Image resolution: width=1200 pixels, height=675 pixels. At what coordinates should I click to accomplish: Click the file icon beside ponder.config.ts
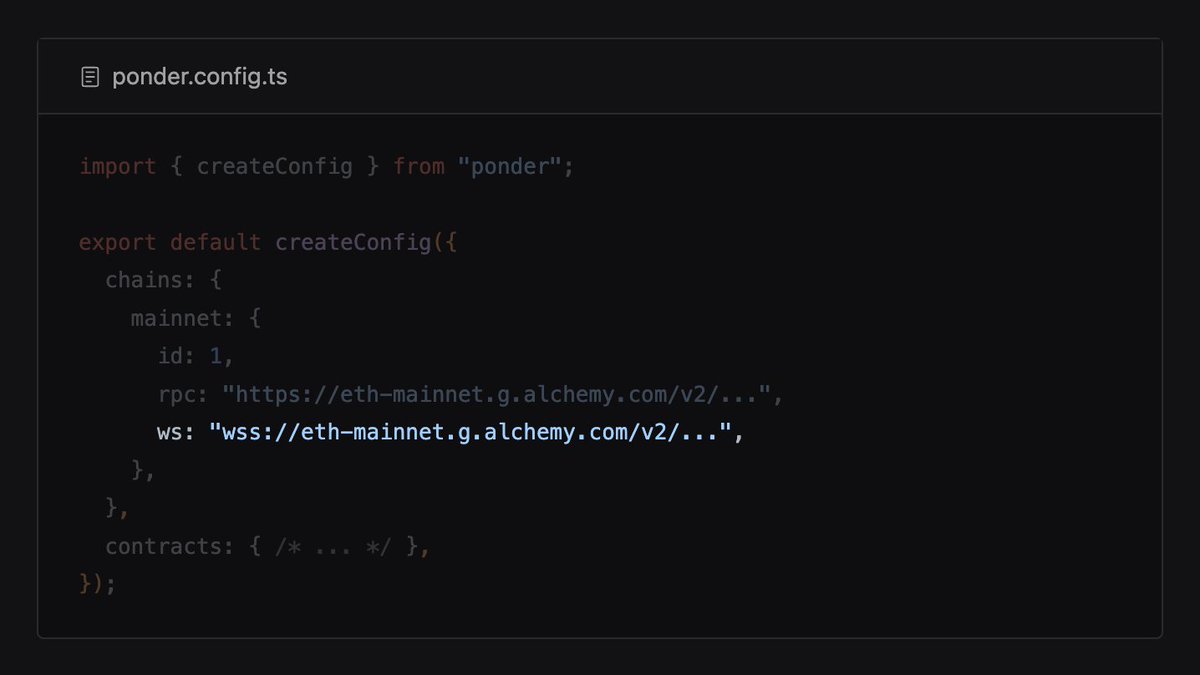(x=90, y=77)
